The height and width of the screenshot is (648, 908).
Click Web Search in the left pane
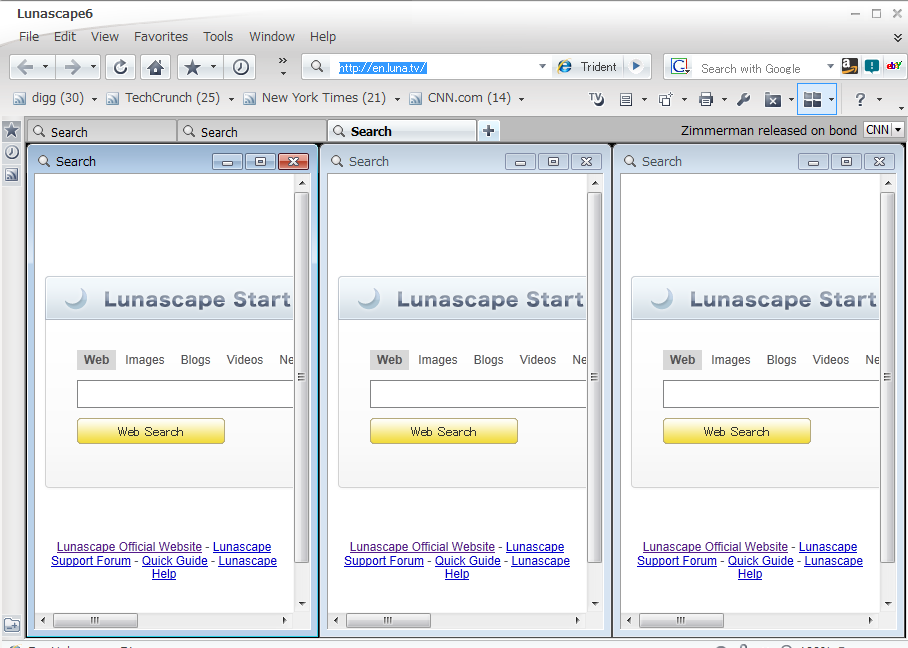tap(151, 431)
